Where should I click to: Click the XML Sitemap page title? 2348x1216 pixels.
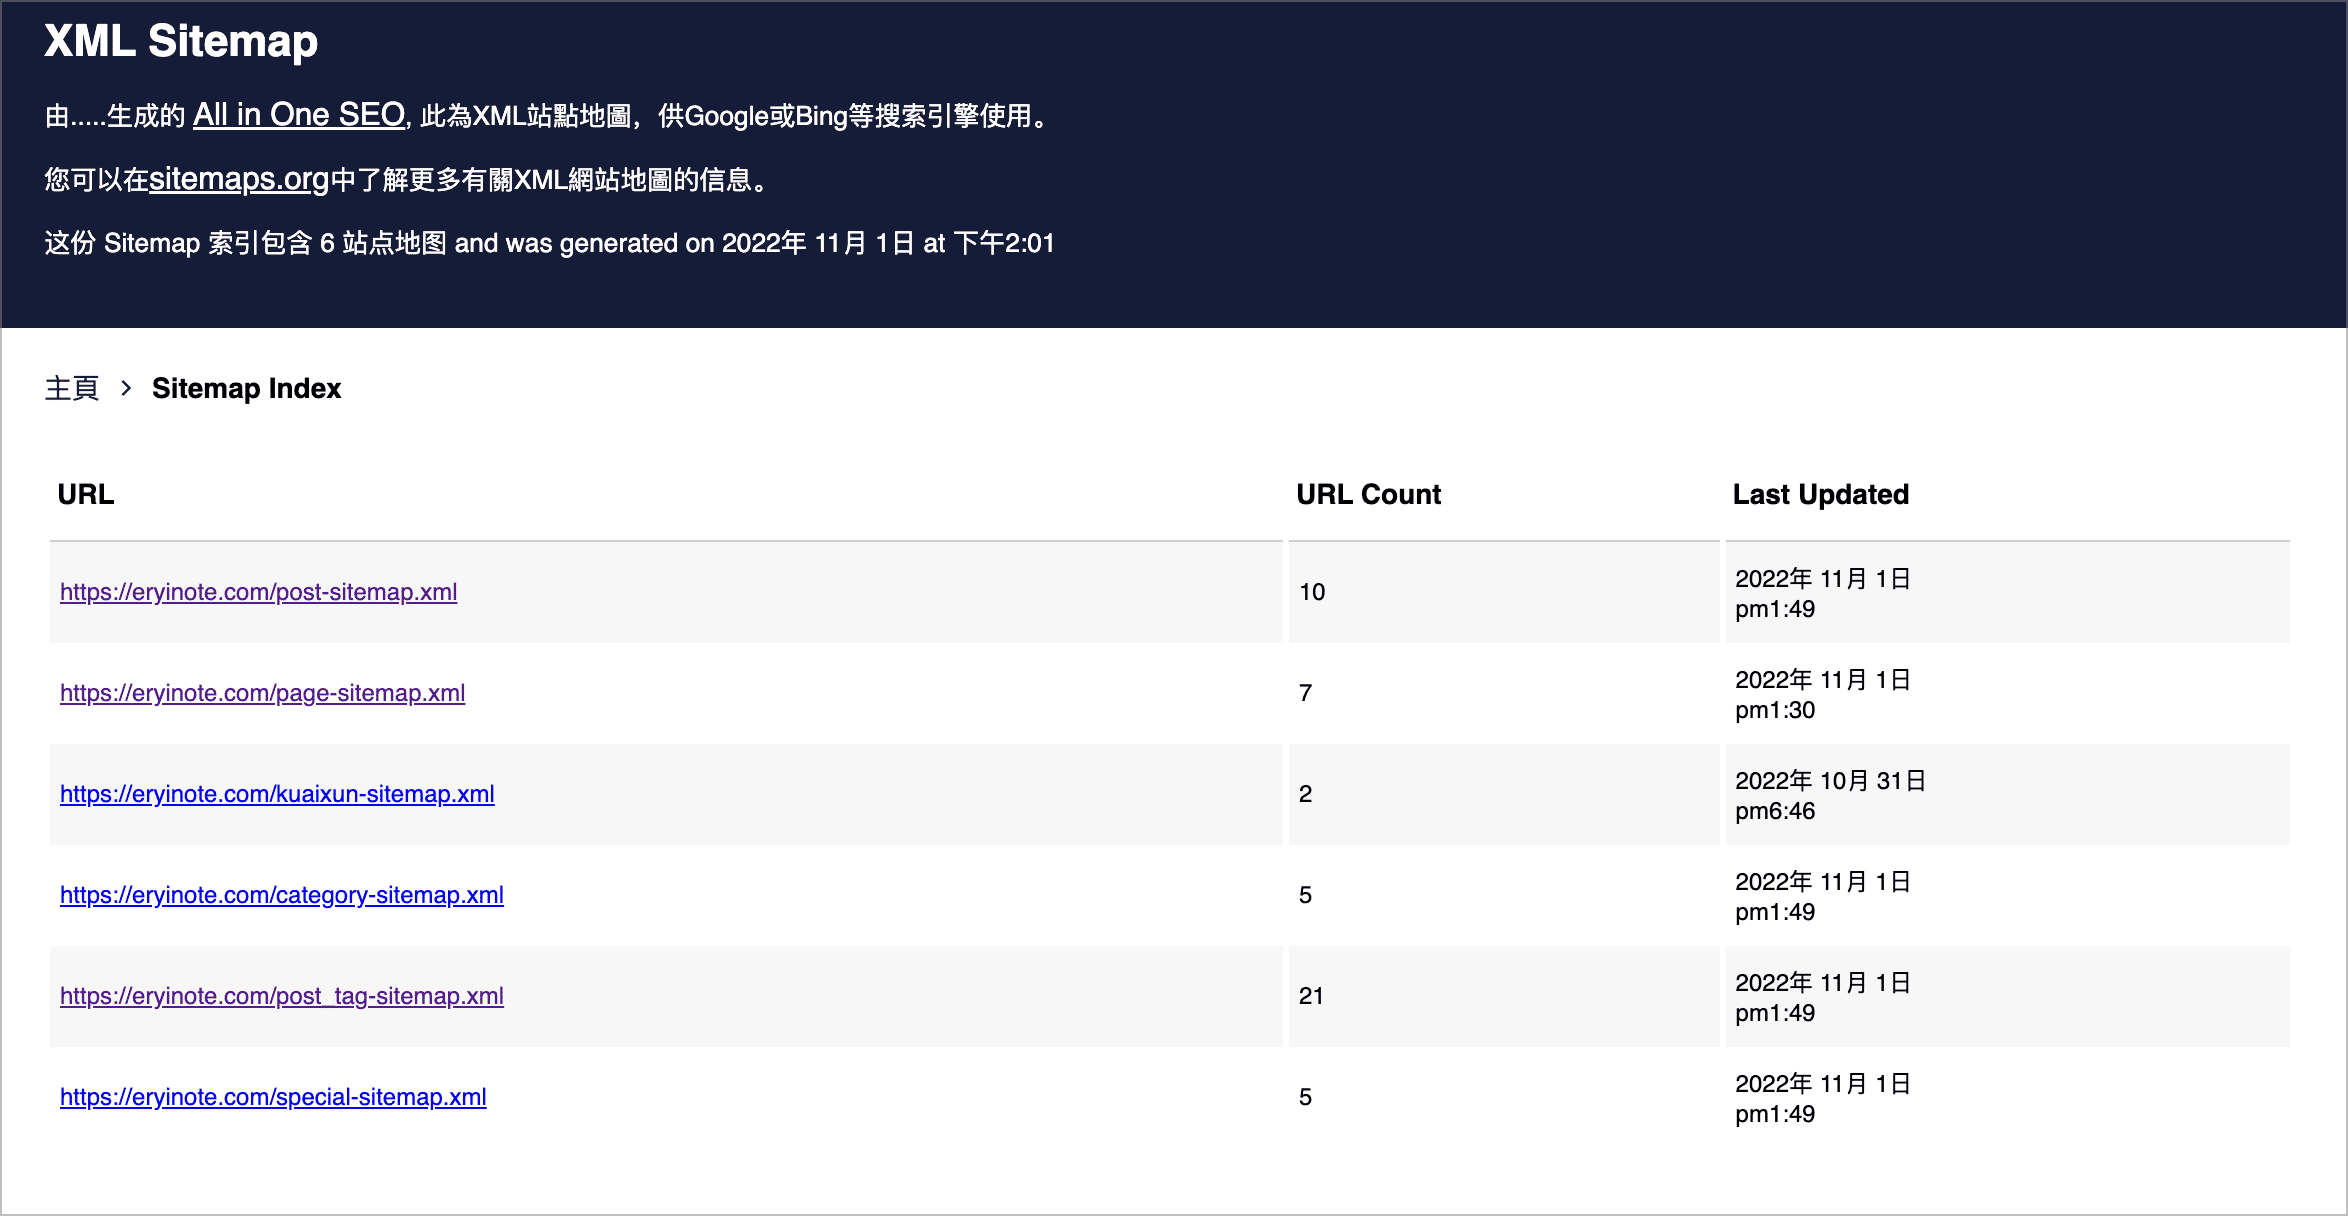tap(181, 41)
